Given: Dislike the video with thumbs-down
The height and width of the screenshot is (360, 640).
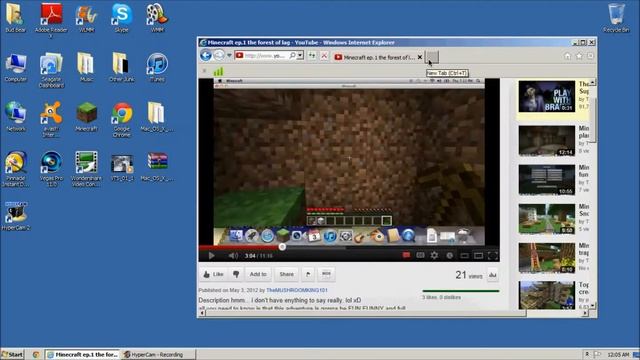Looking at the screenshot, I should pyautogui.click(x=236, y=274).
